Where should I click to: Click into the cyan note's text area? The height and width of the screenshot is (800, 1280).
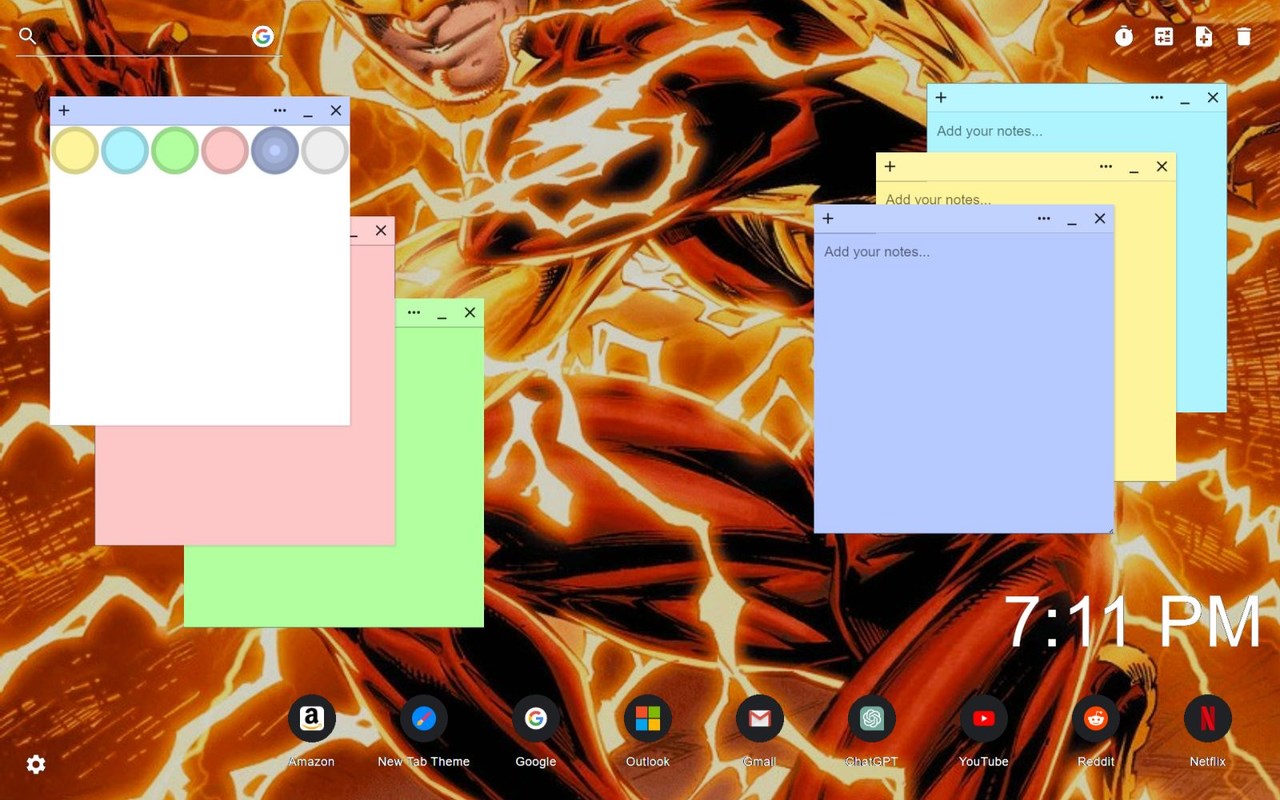click(1077, 131)
